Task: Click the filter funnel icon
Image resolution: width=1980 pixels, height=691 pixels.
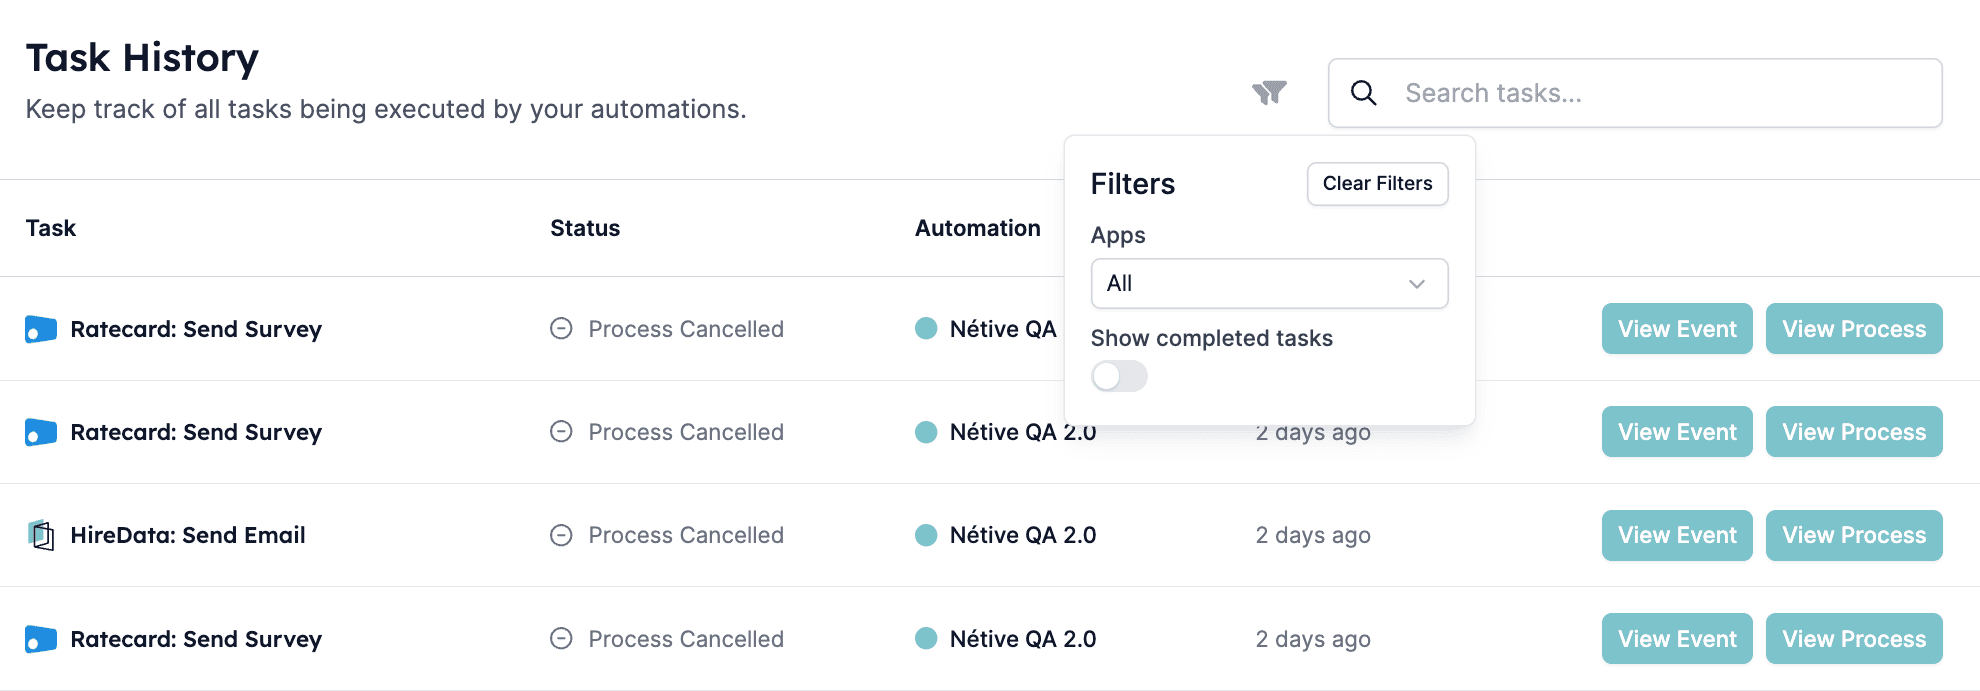Action: [1269, 93]
